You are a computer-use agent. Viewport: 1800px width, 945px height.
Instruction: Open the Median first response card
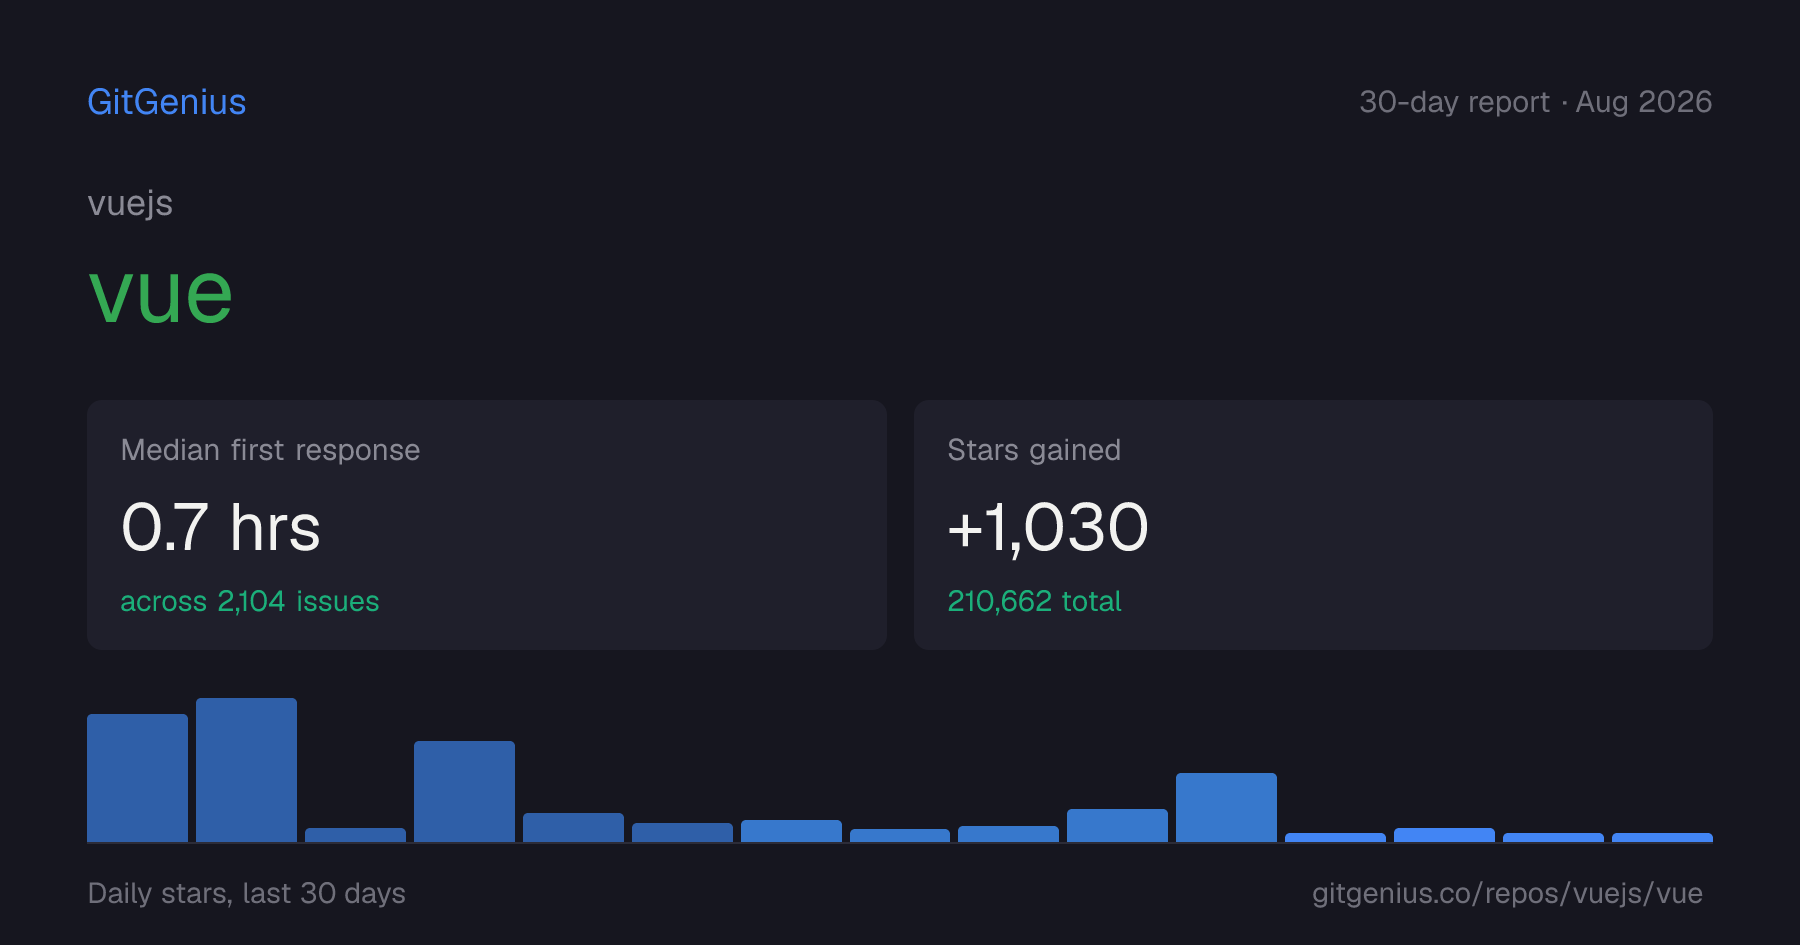click(487, 525)
